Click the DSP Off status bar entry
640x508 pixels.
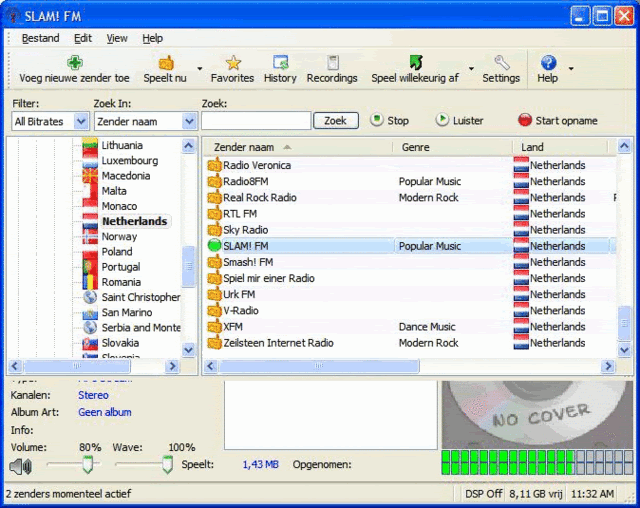(483, 494)
